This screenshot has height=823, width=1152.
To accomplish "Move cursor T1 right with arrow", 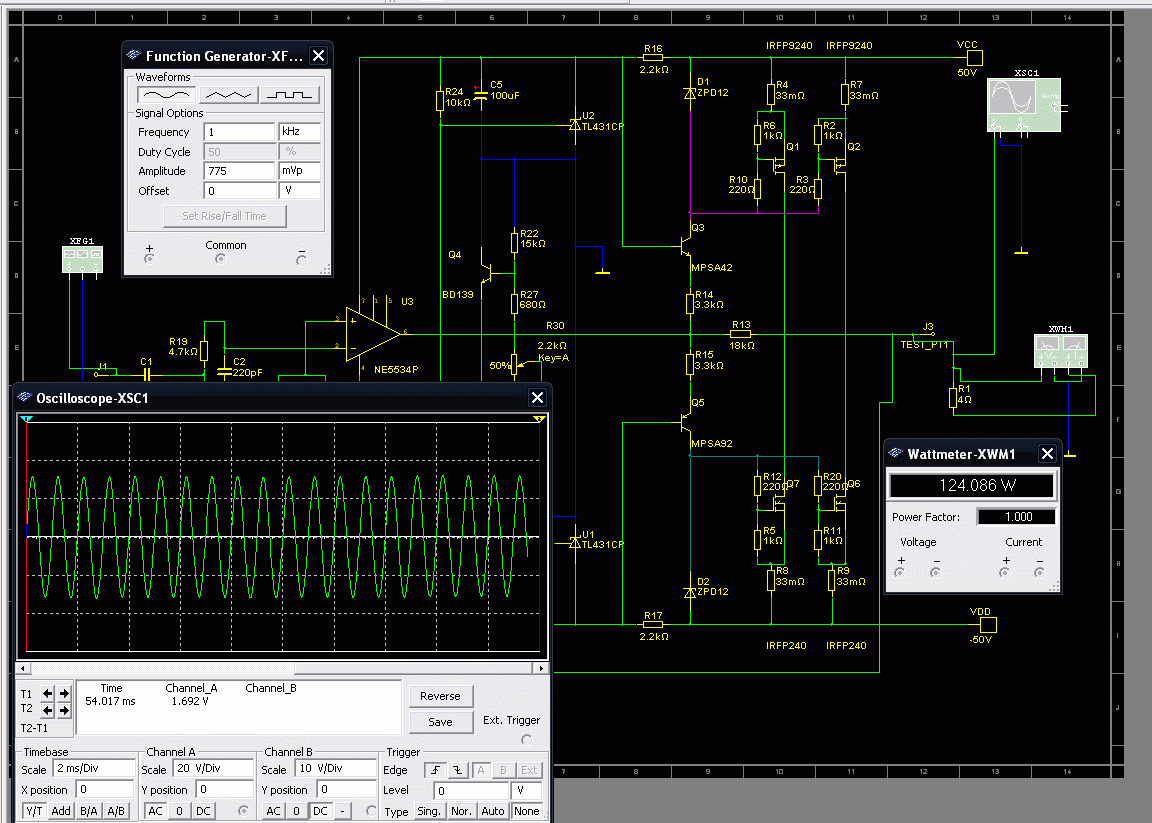I will [x=64, y=693].
